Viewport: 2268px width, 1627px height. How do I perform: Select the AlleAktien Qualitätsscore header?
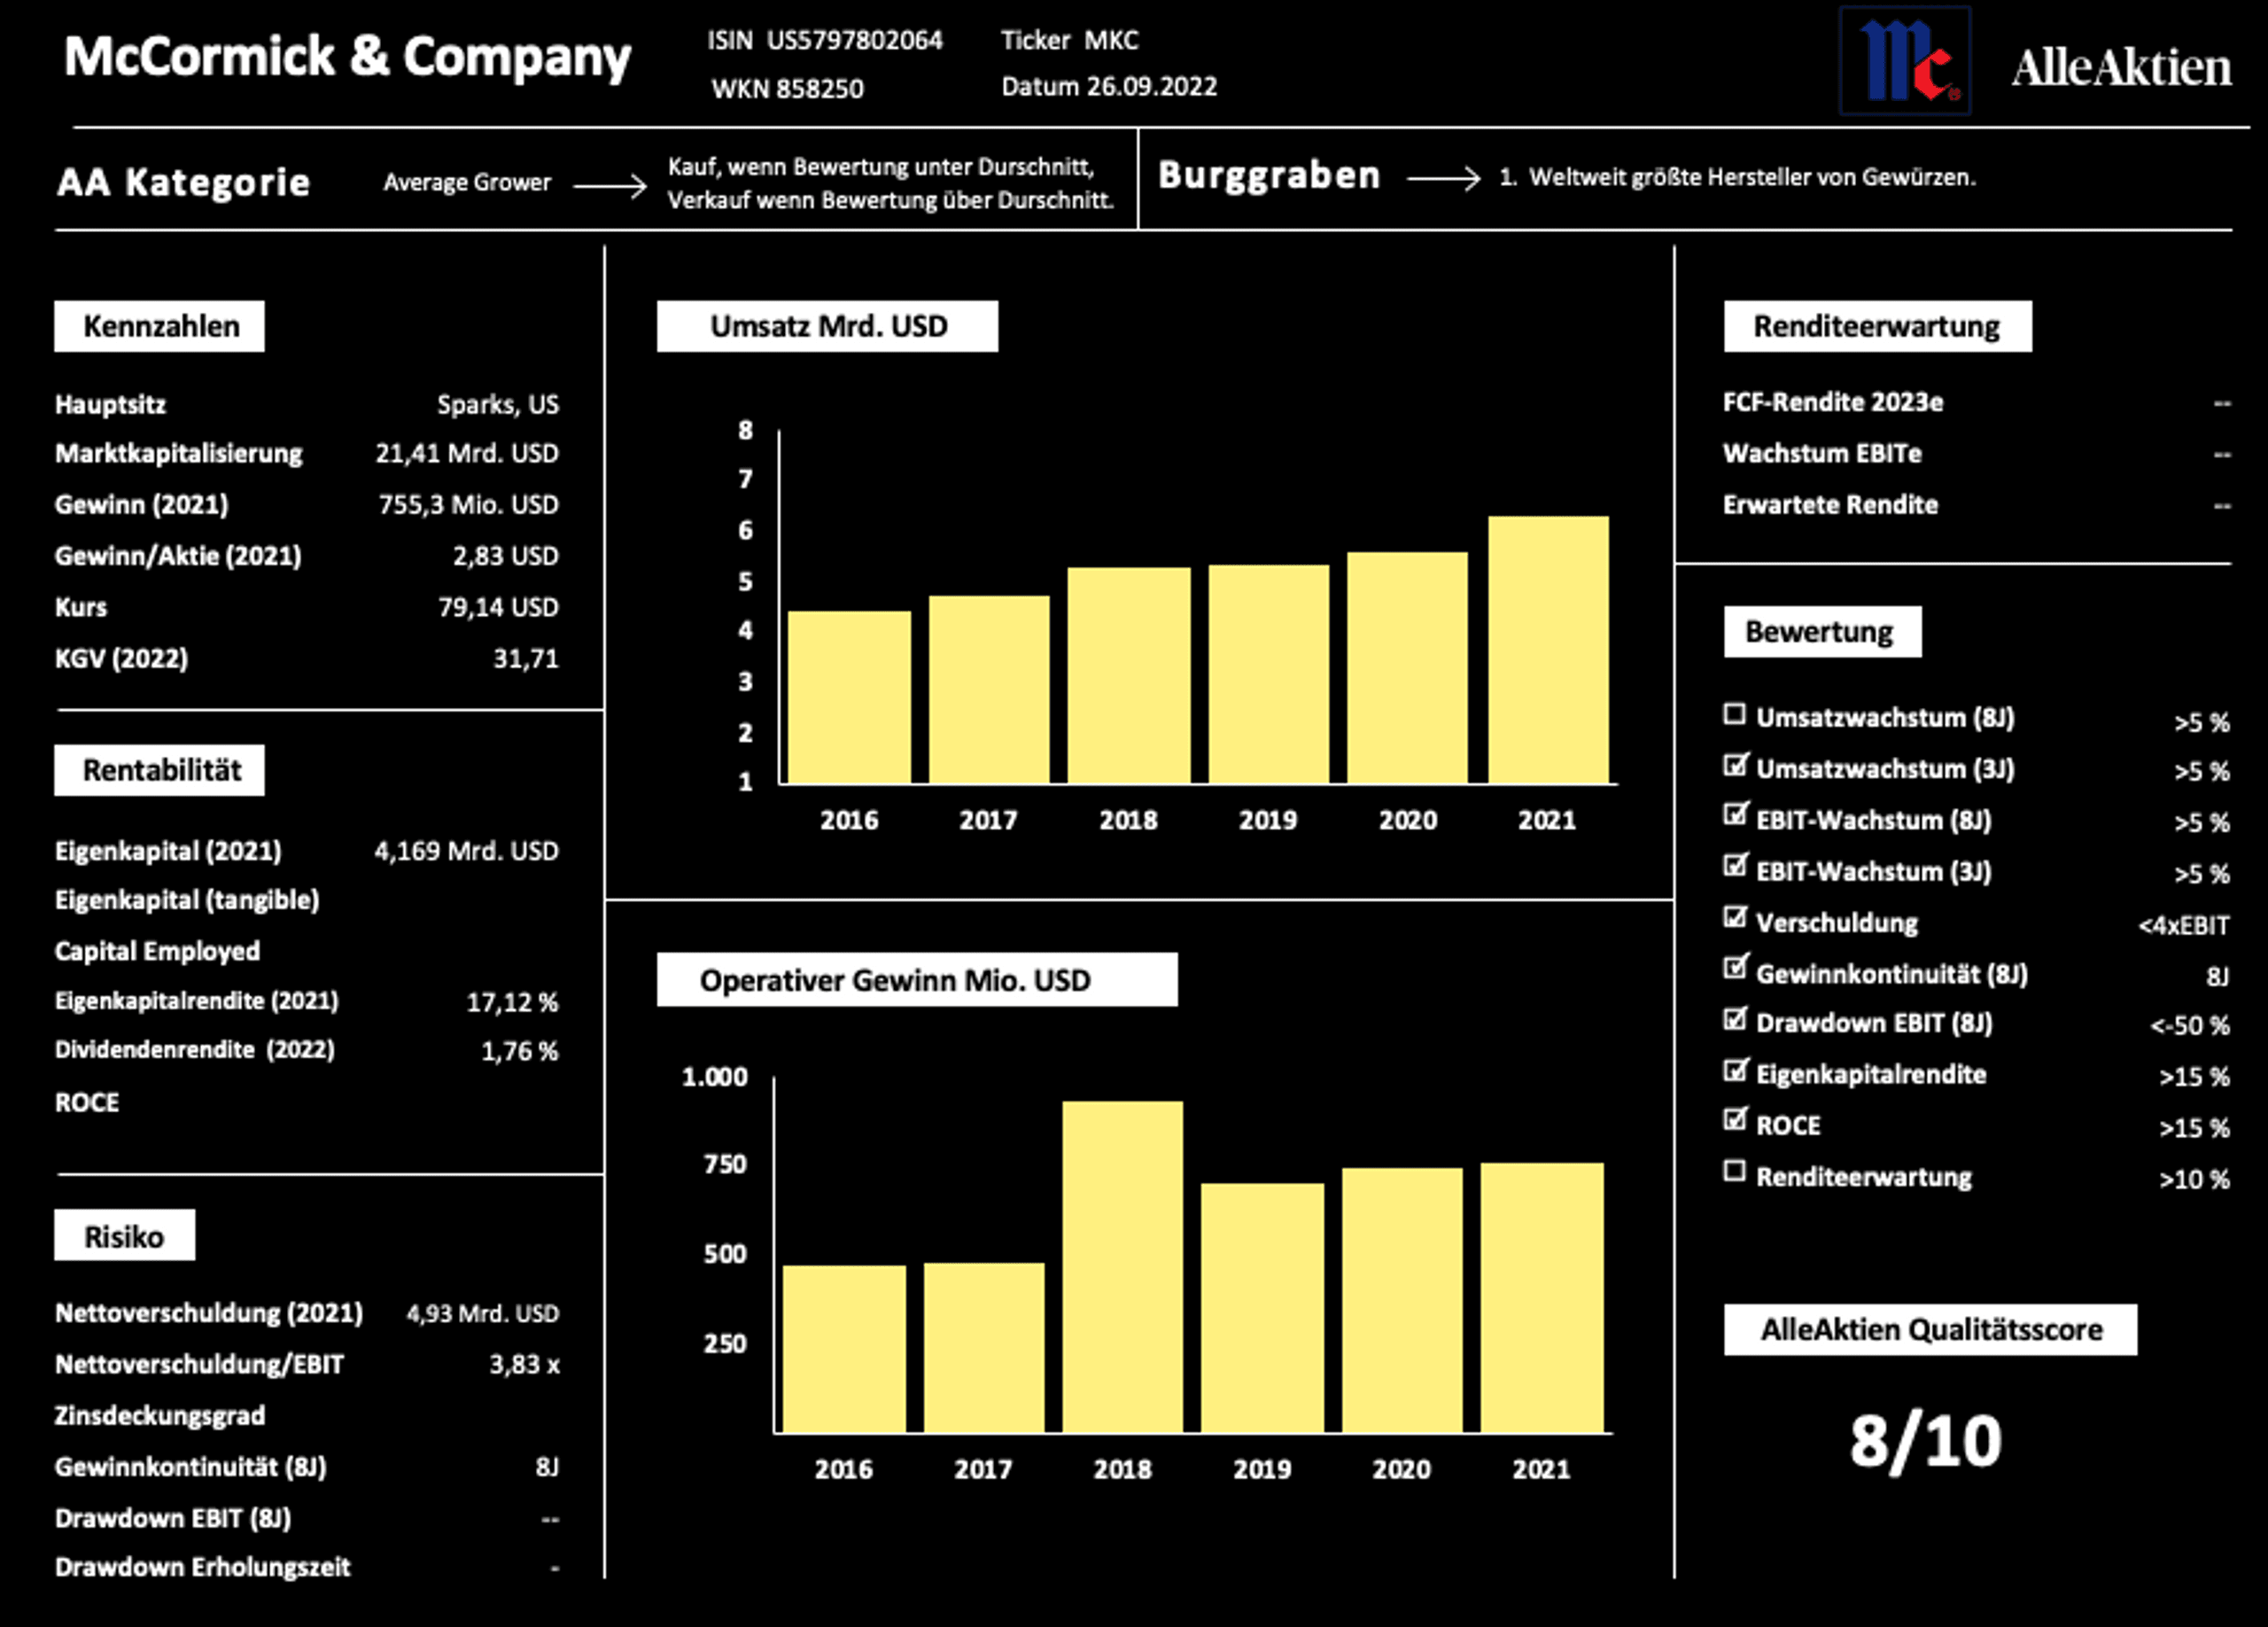[1930, 1330]
